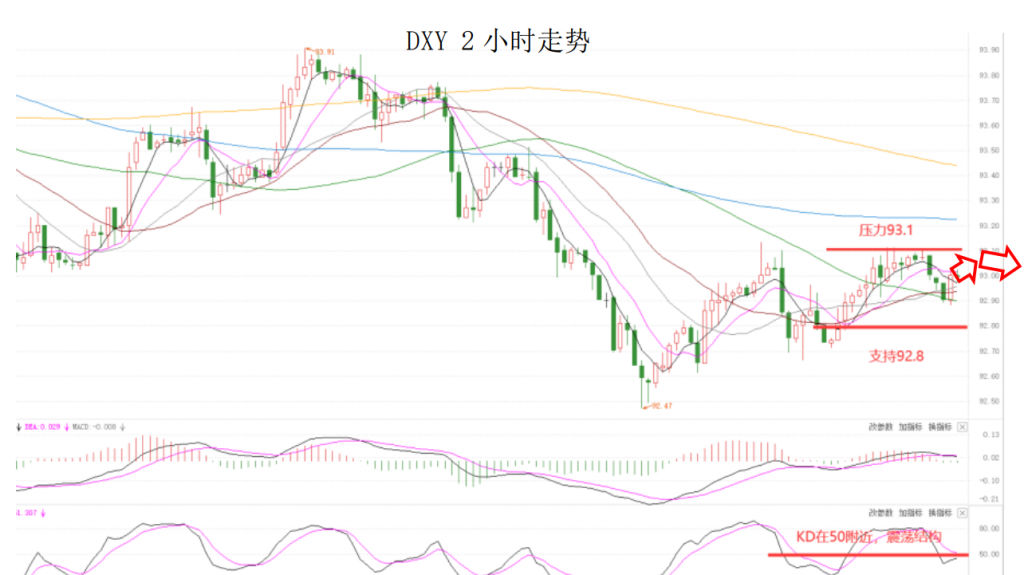Click the MACD:-0.008 indicator value
Viewport: 1024px width, 575px height.
(94, 427)
